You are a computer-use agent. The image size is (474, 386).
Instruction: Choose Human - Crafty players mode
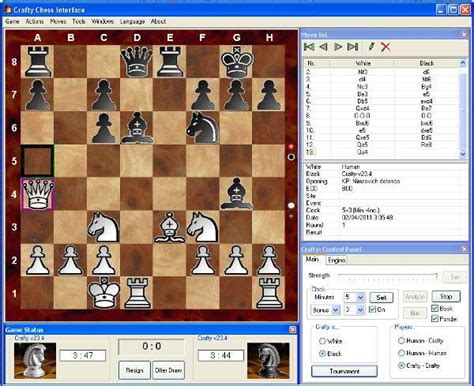point(401,341)
